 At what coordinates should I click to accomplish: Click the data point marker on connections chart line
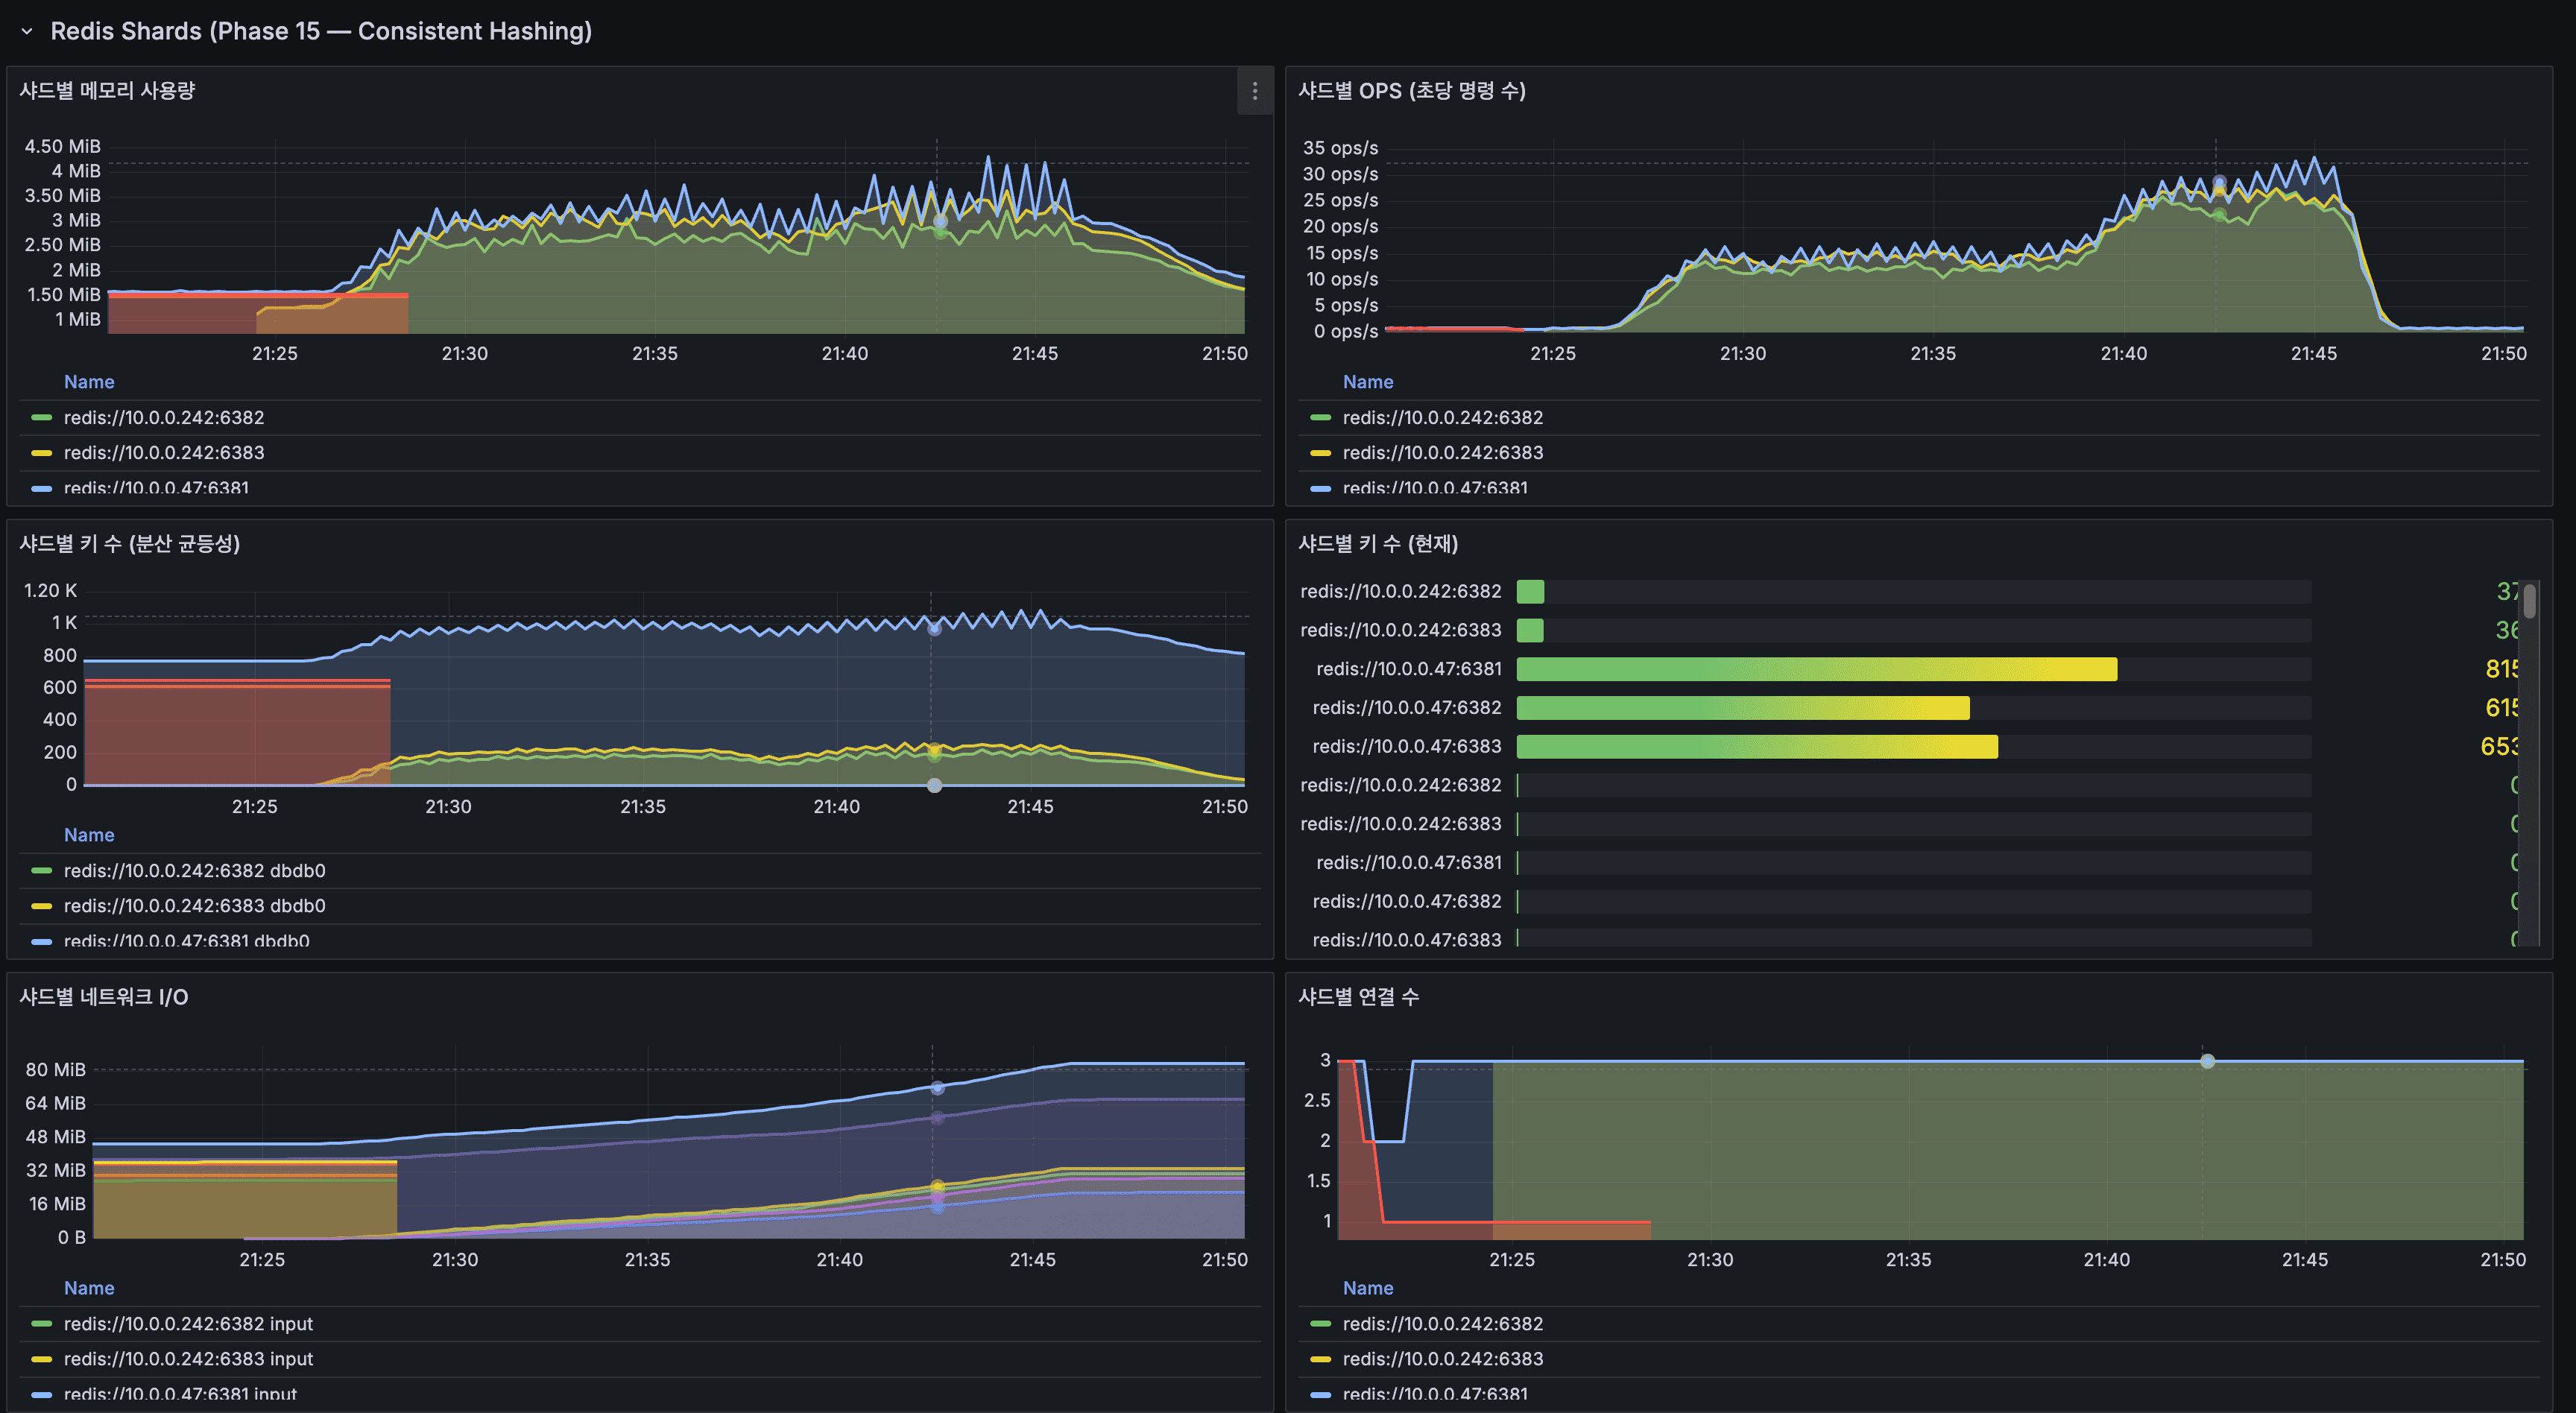coord(2207,1061)
